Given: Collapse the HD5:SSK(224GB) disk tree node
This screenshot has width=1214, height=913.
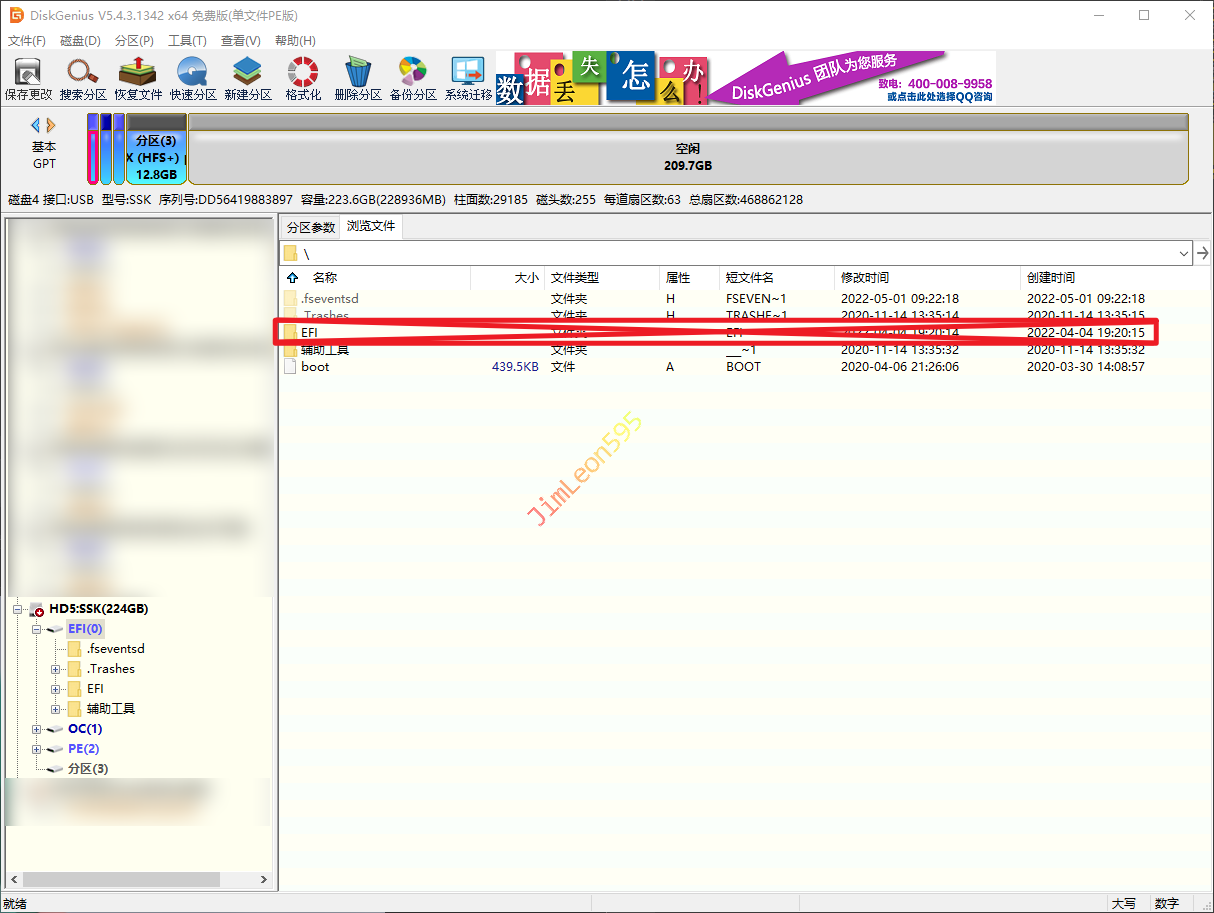Looking at the screenshot, I should point(18,609).
